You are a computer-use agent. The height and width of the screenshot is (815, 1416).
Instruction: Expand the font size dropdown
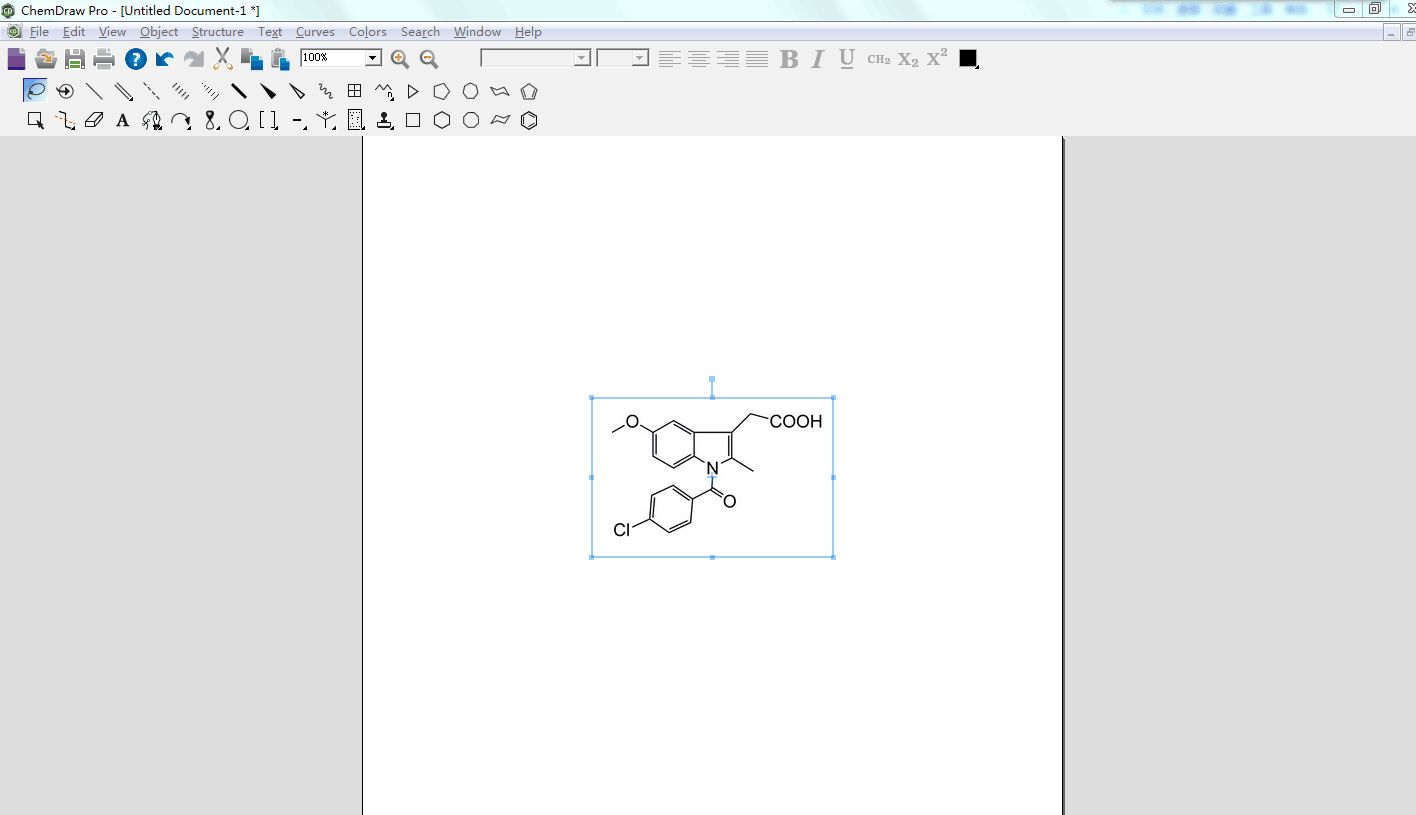[639, 58]
